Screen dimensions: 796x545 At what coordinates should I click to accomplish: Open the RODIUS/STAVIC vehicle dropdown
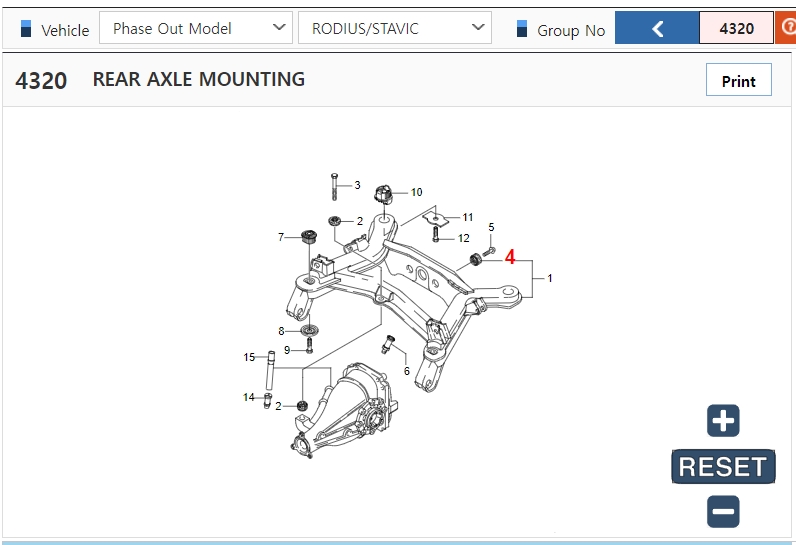(394, 28)
